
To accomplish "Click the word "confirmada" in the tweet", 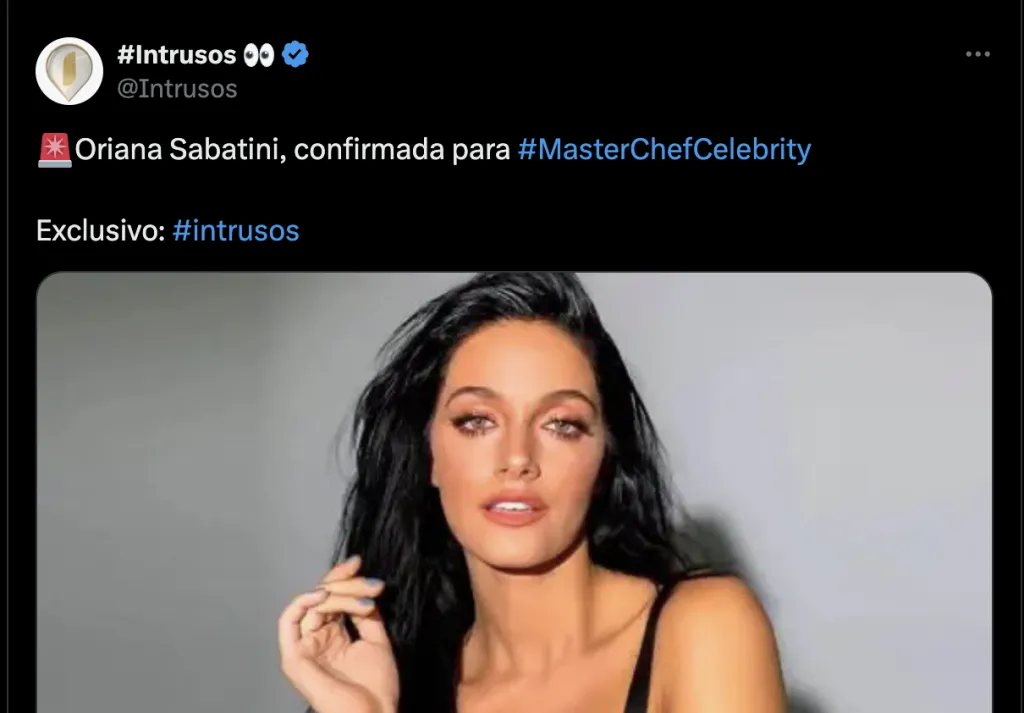I will pyautogui.click(x=369, y=150).
